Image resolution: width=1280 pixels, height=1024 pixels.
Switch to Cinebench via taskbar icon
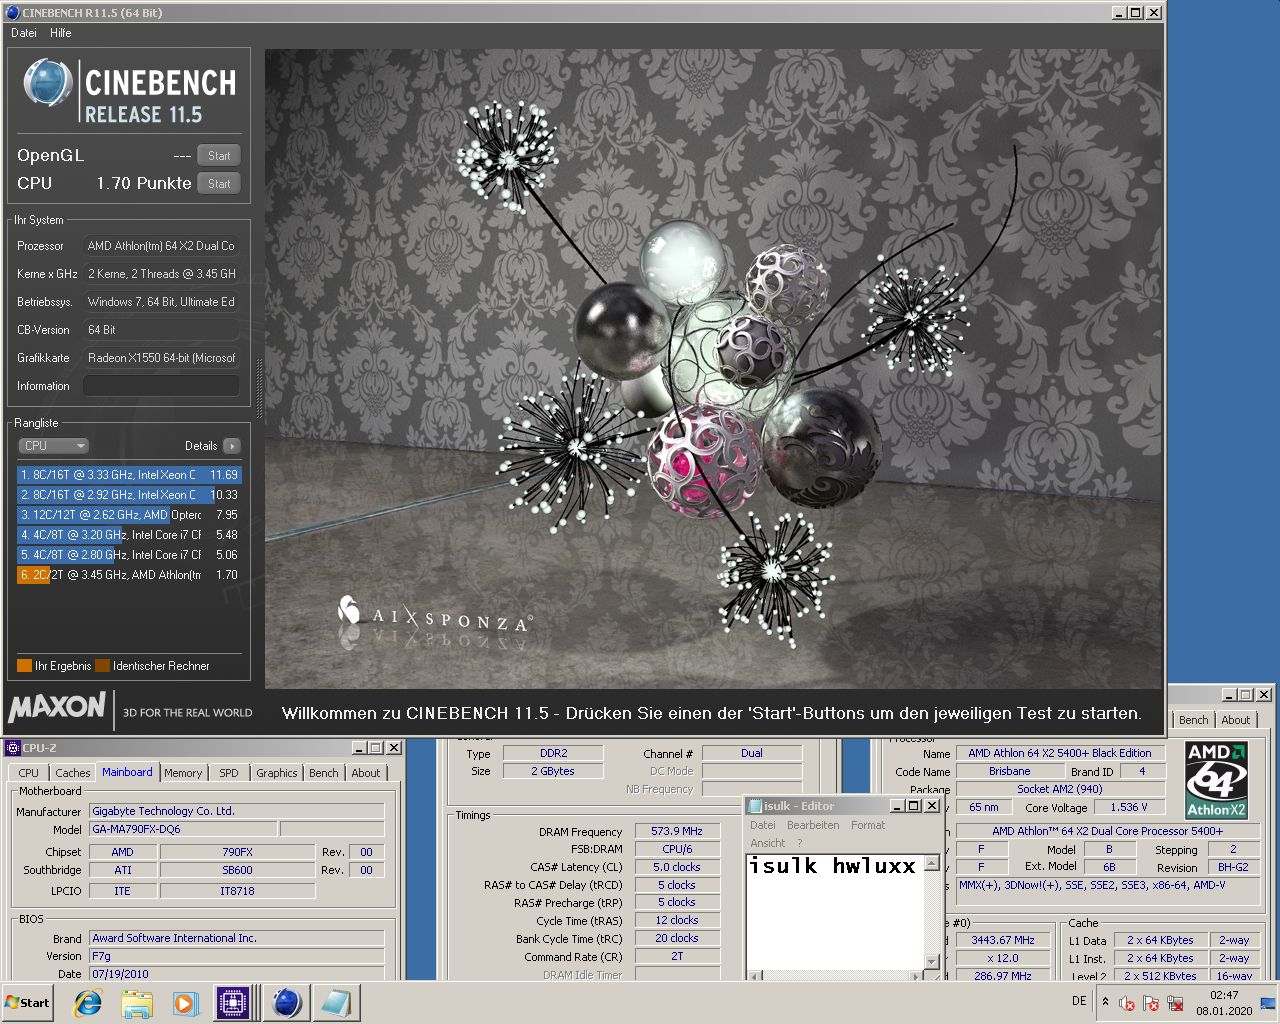pyautogui.click(x=287, y=1003)
